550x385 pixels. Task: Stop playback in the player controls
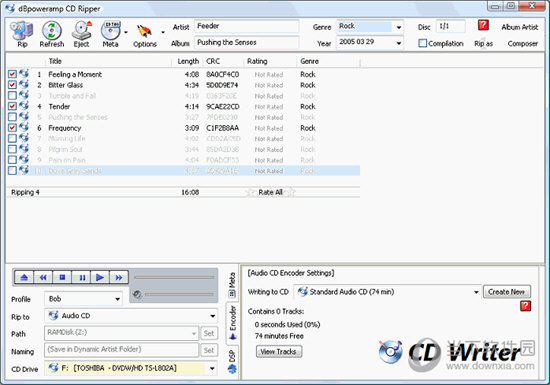click(62, 277)
